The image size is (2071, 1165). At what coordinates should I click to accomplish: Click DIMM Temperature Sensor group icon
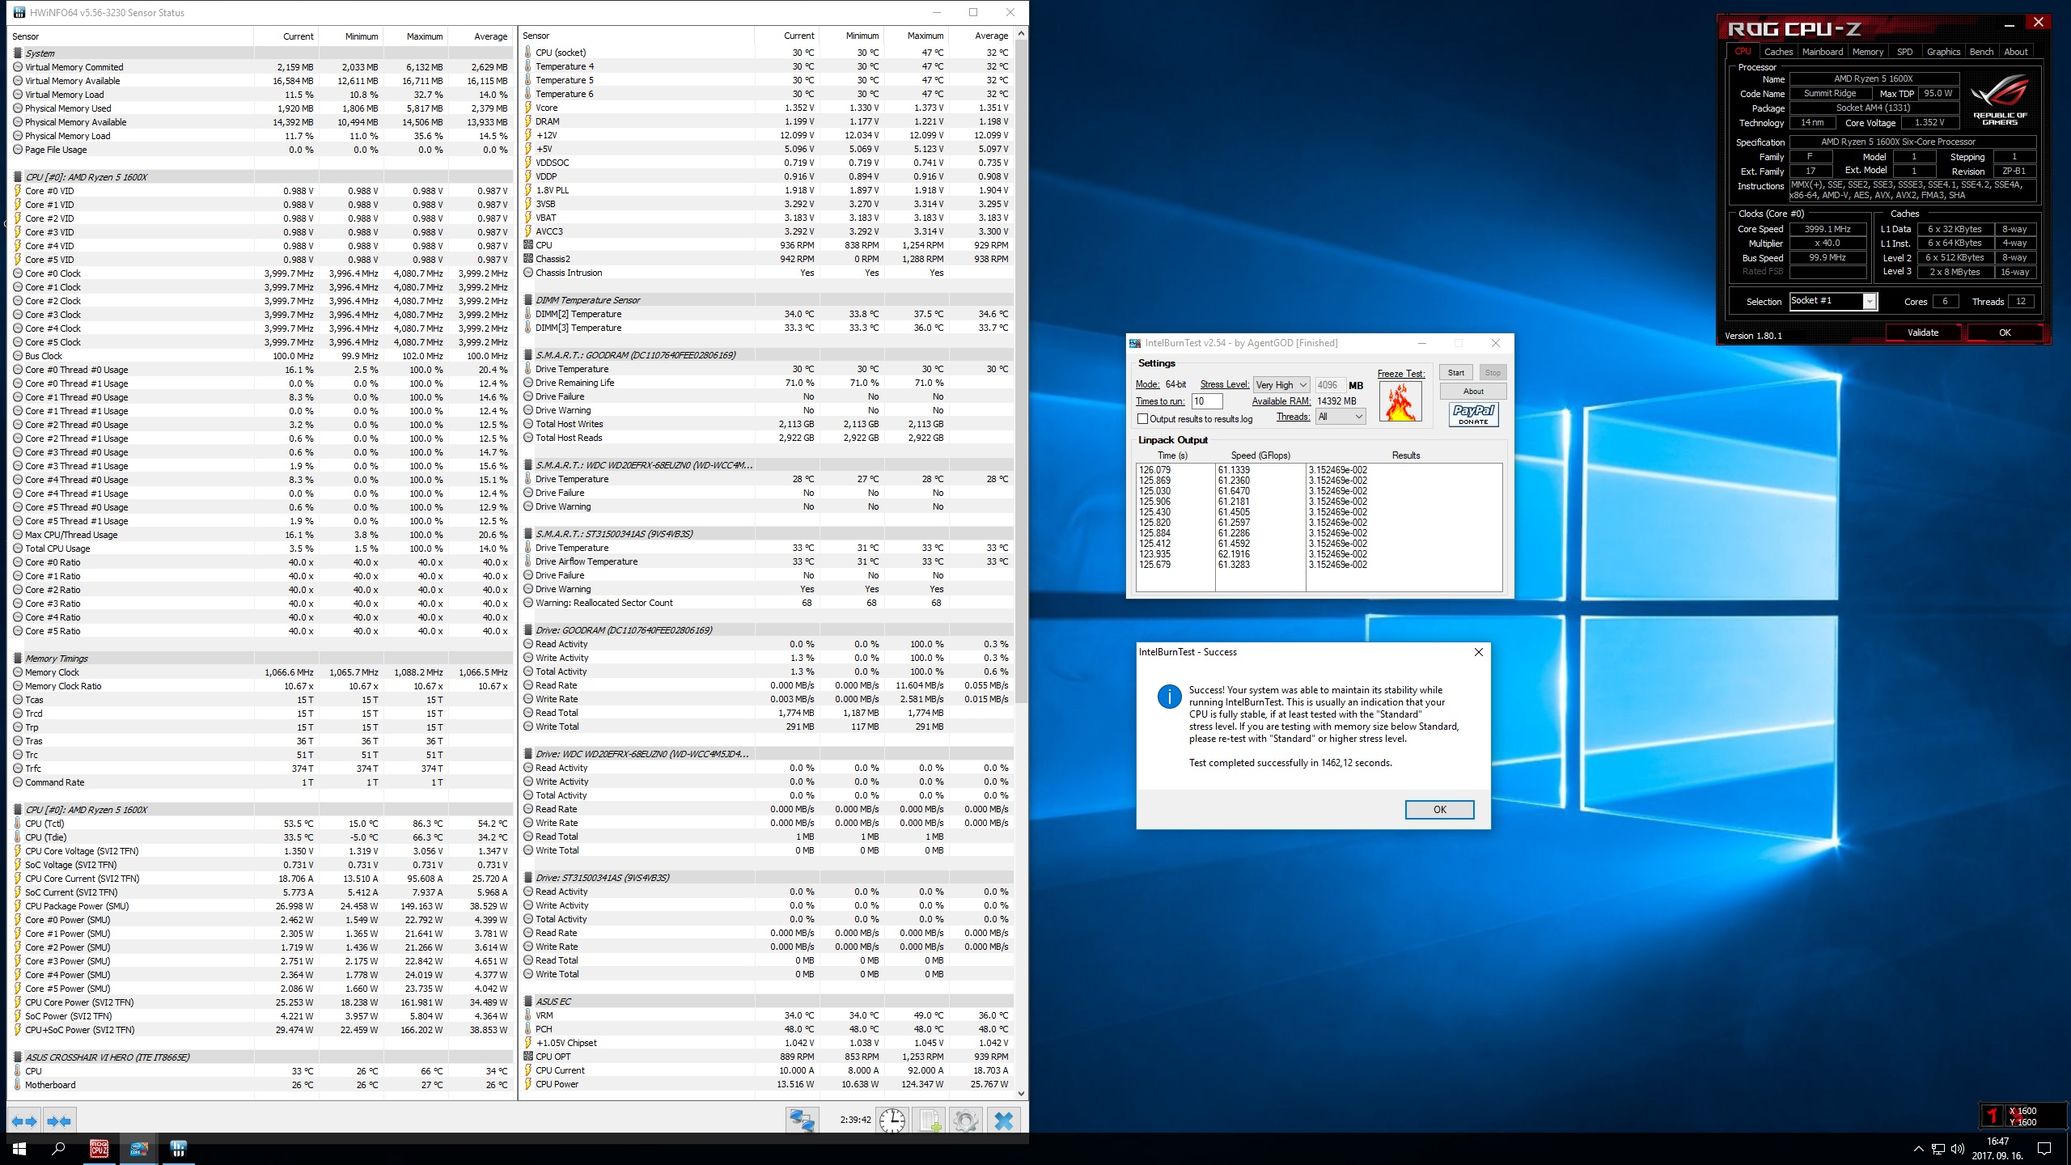click(528, 300)
